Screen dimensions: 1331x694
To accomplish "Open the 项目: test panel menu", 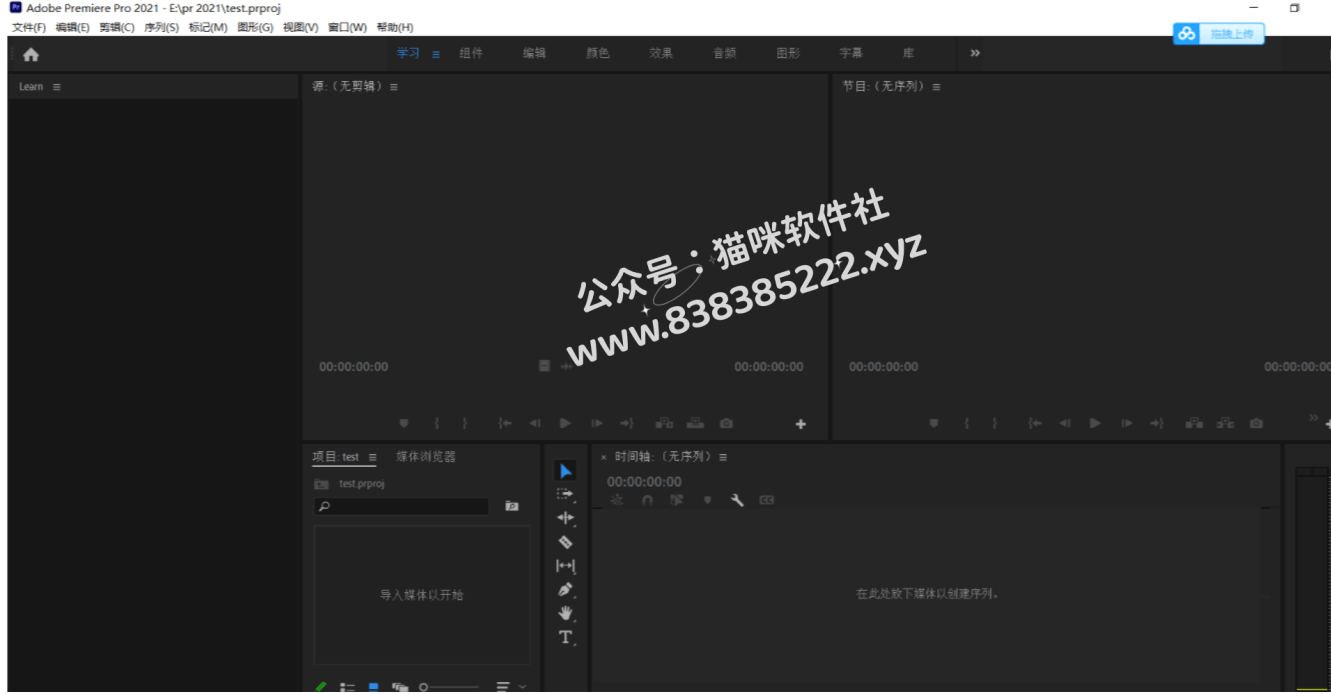I will [x=372, y=457].
